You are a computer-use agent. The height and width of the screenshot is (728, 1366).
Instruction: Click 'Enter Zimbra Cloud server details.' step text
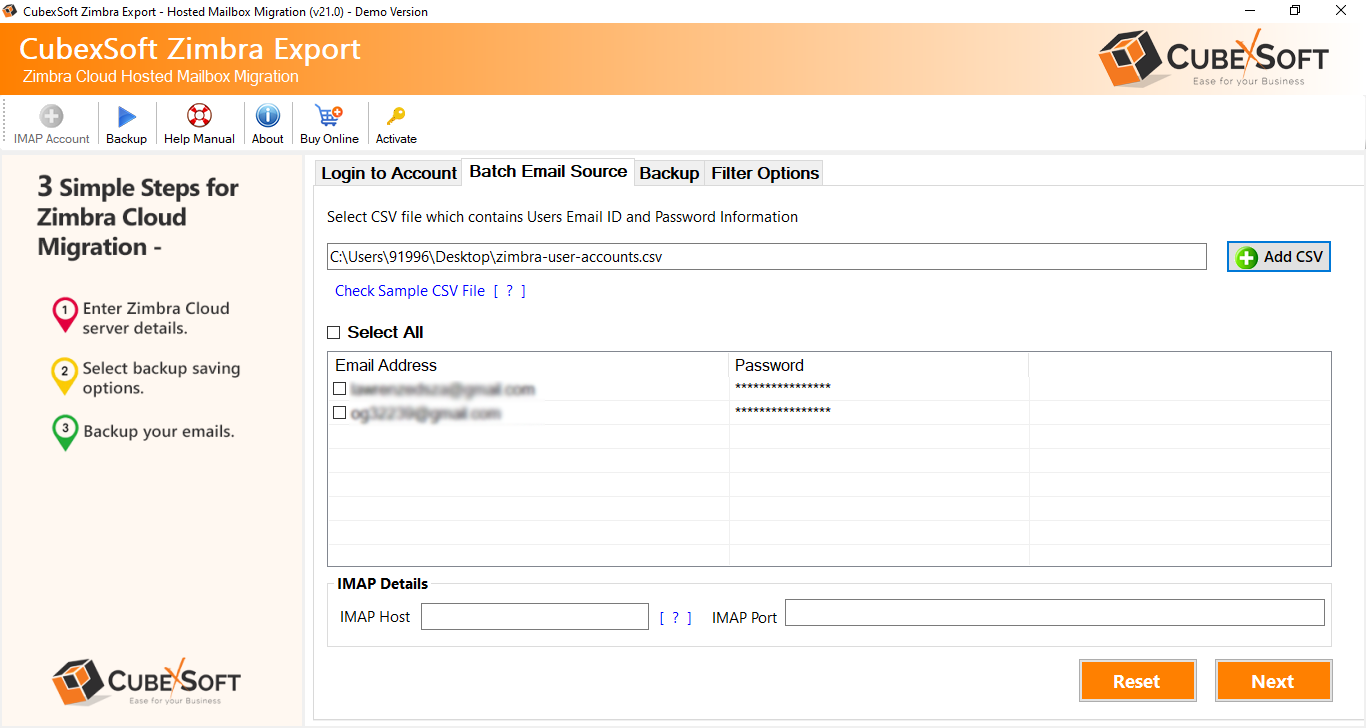156,318
